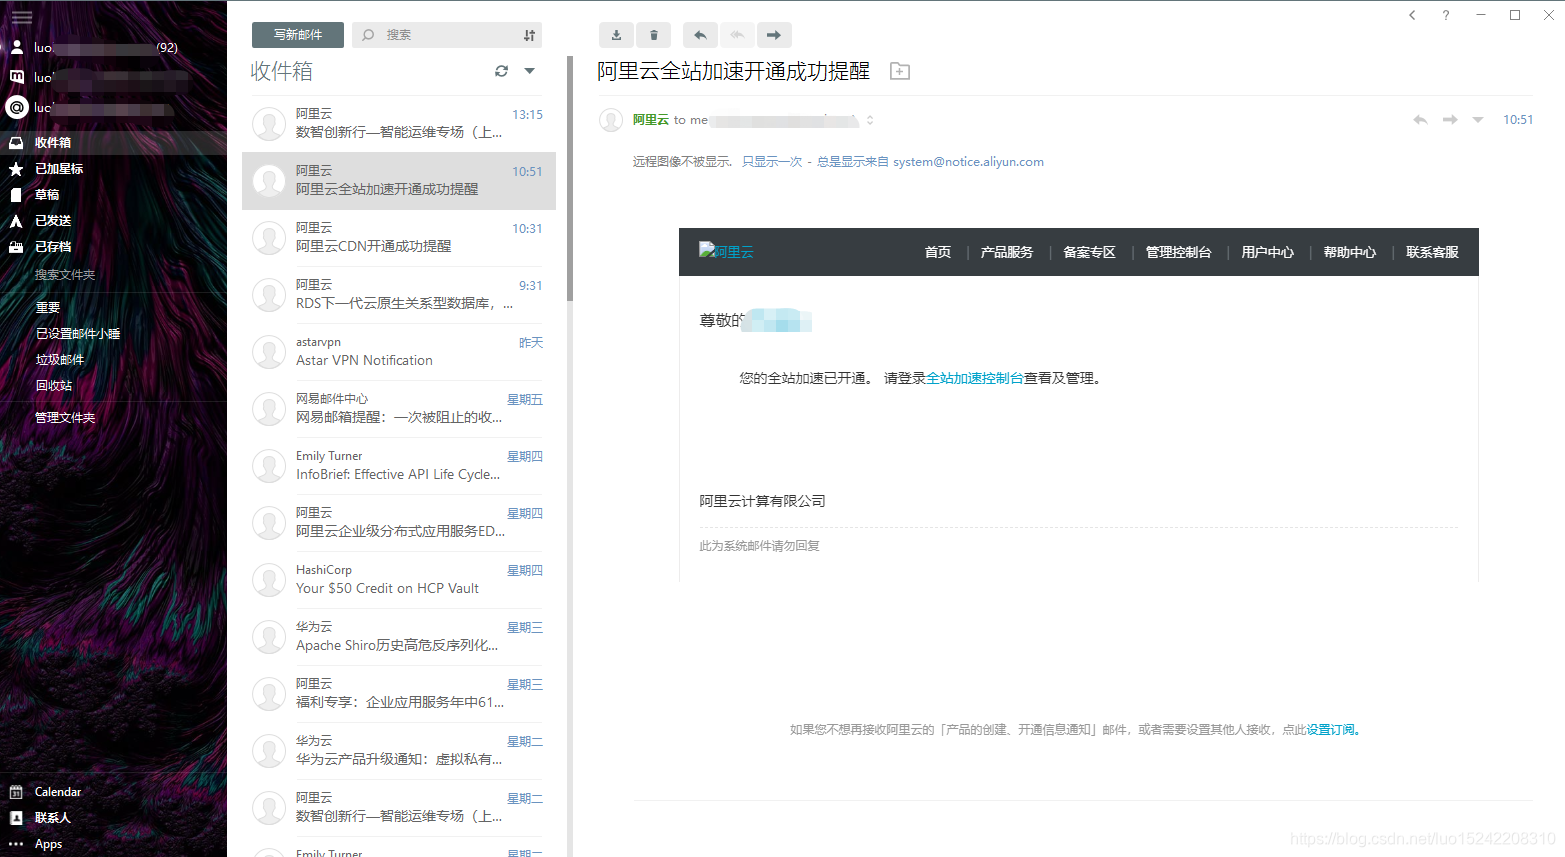Image resolution: width=1565 pixels, height=857 pixels.
Task: Open more-actions dropdown beside 10:51 time
Action: [1478, 120]
